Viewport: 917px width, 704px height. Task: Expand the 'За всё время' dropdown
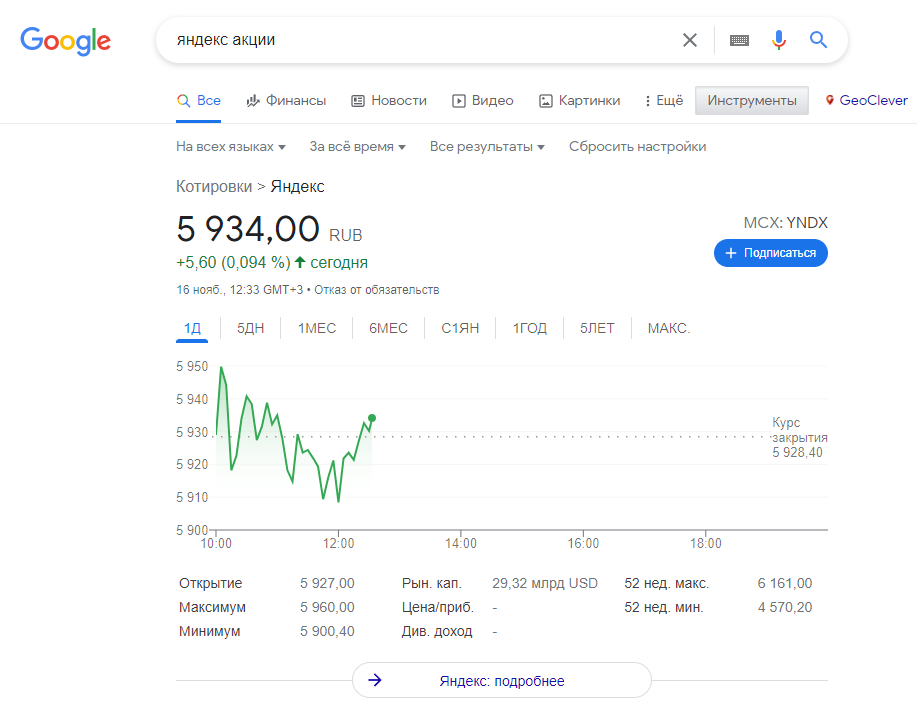coord(357,147)
